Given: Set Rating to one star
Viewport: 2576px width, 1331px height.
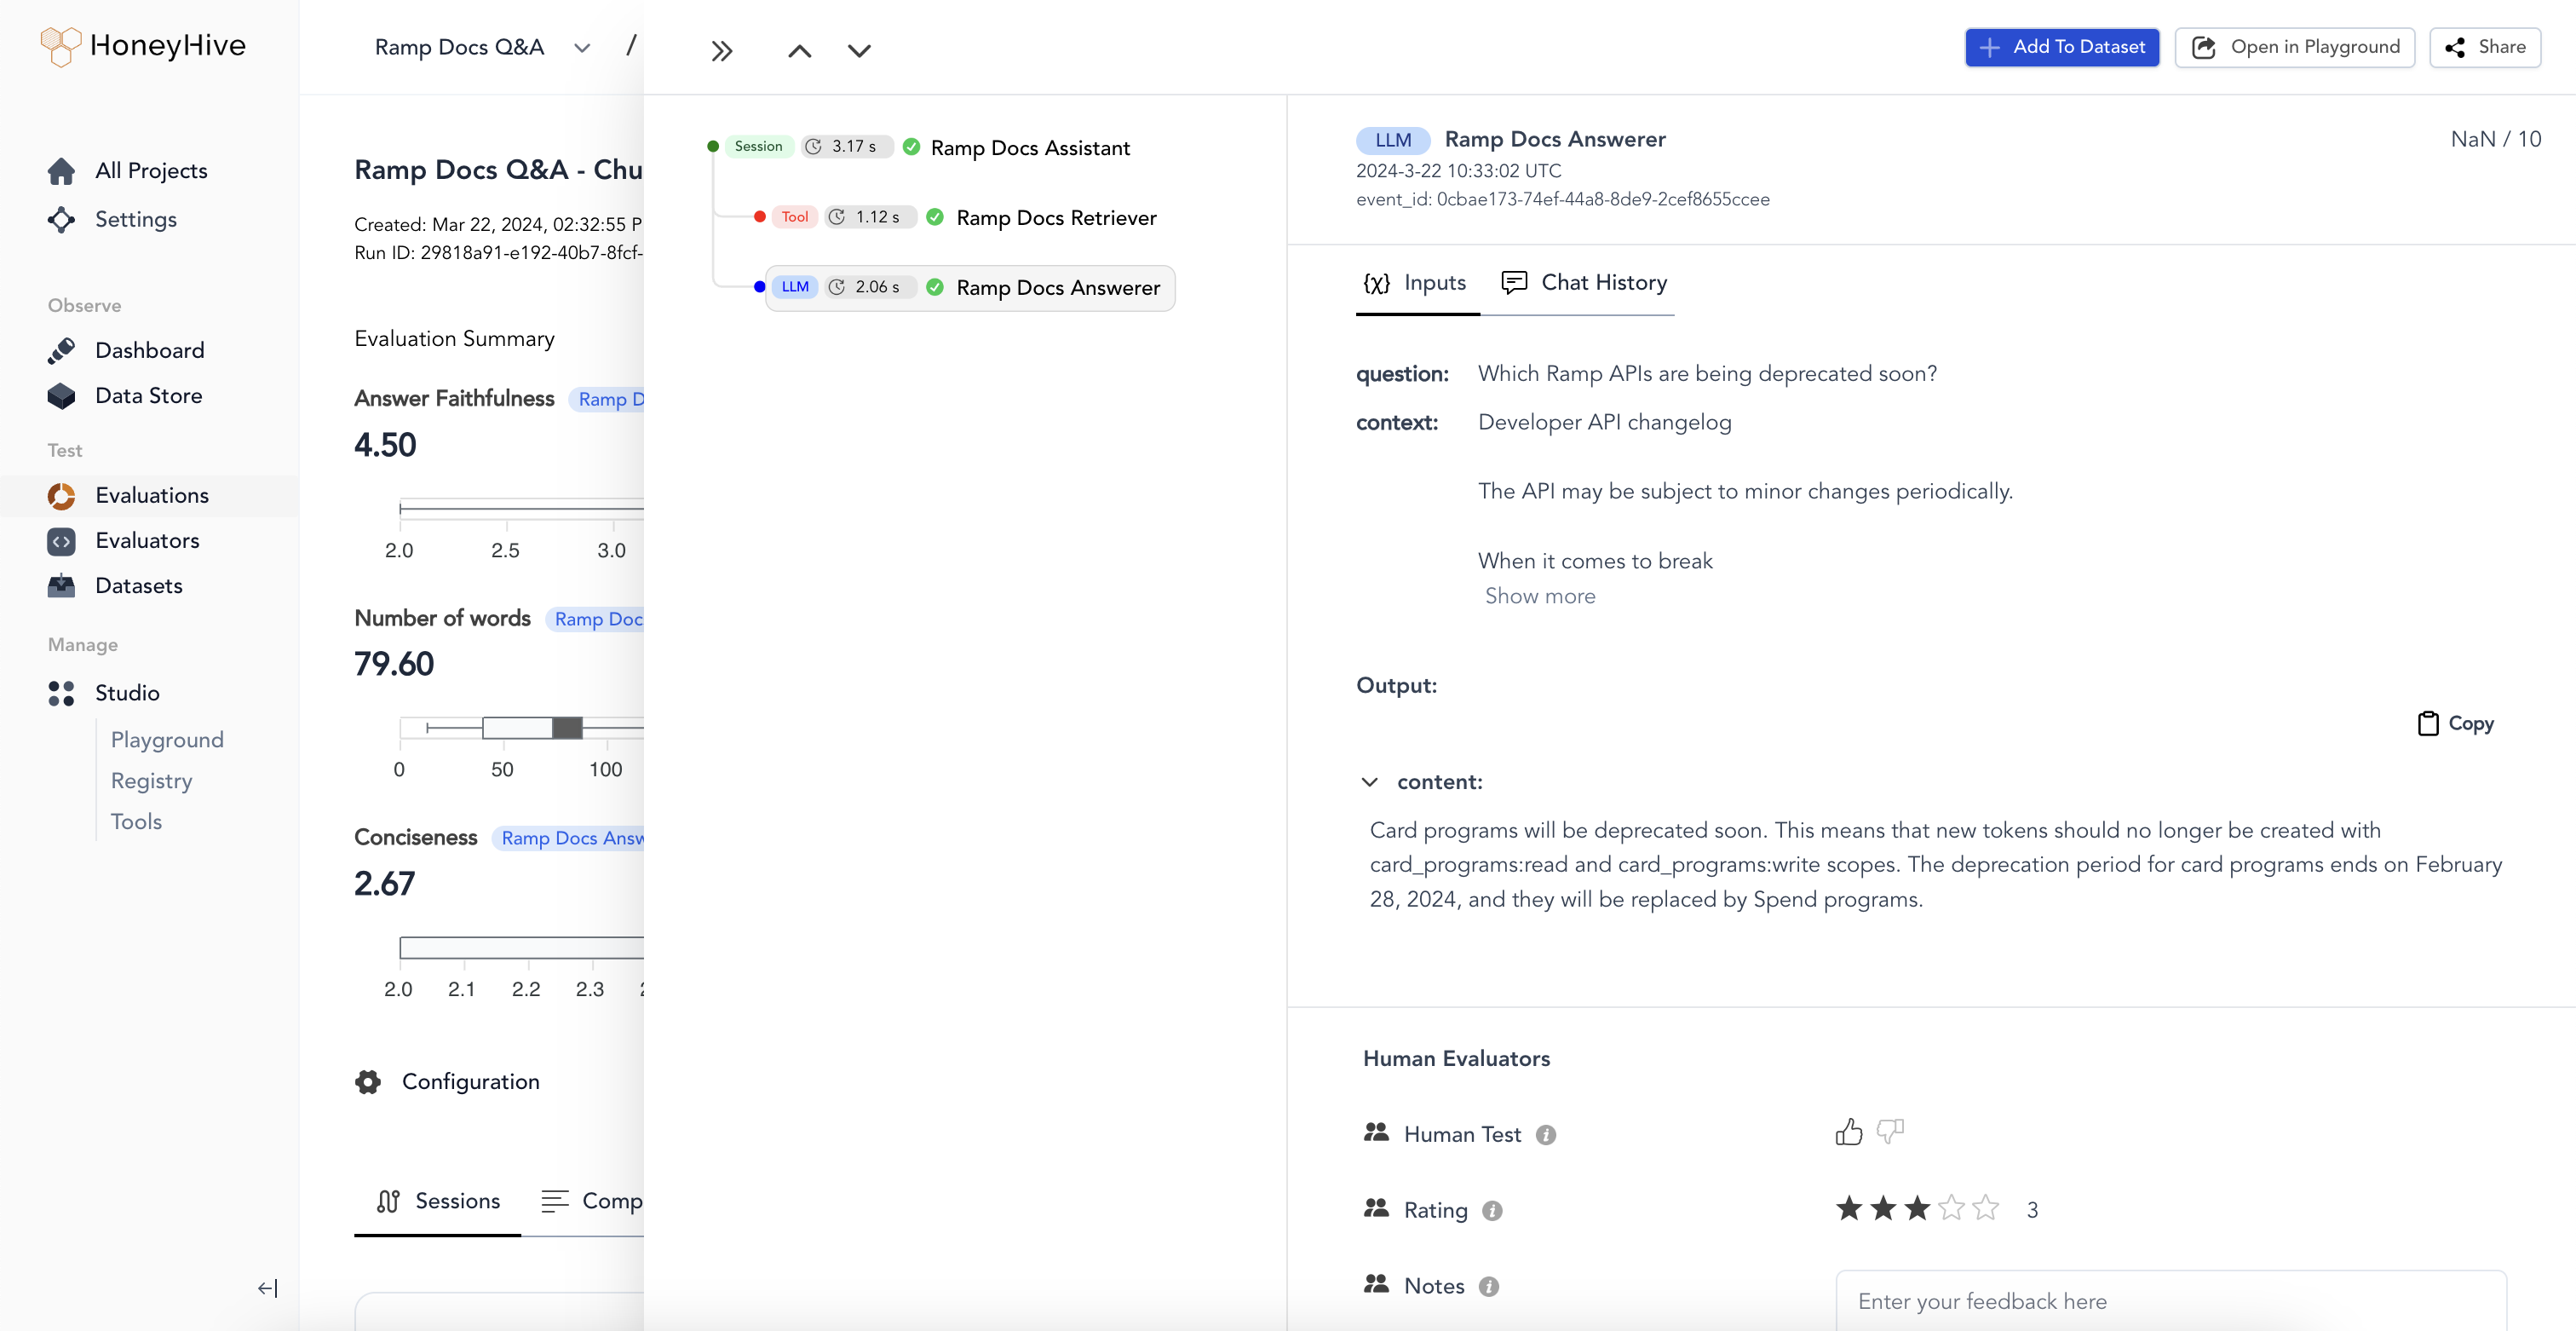Looking at the screenshot, I should pyautogui.click(x=1849, y=1209).
